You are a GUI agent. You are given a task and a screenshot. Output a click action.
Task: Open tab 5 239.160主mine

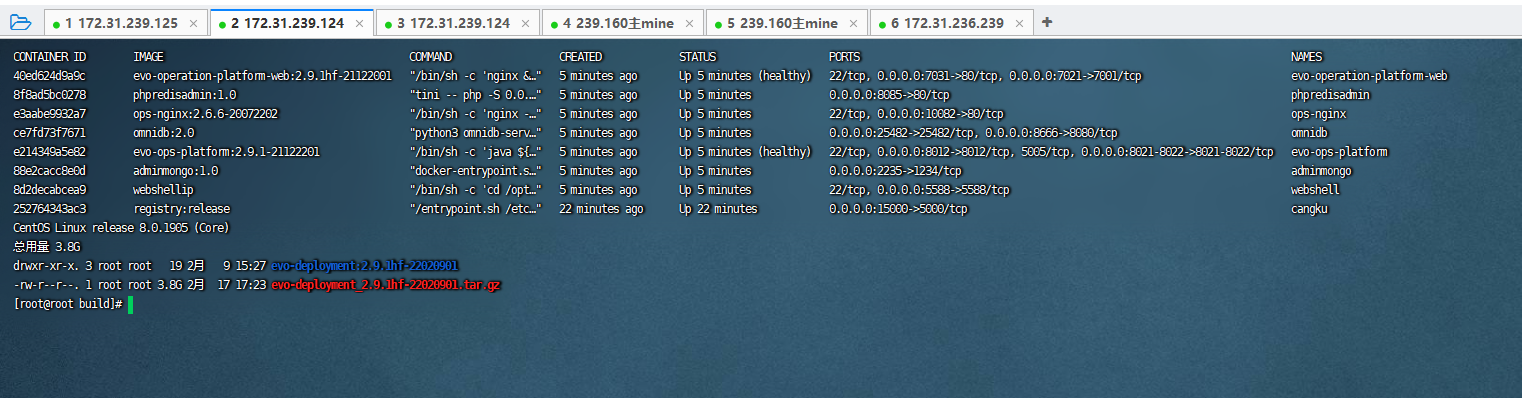tap(786, 22)
